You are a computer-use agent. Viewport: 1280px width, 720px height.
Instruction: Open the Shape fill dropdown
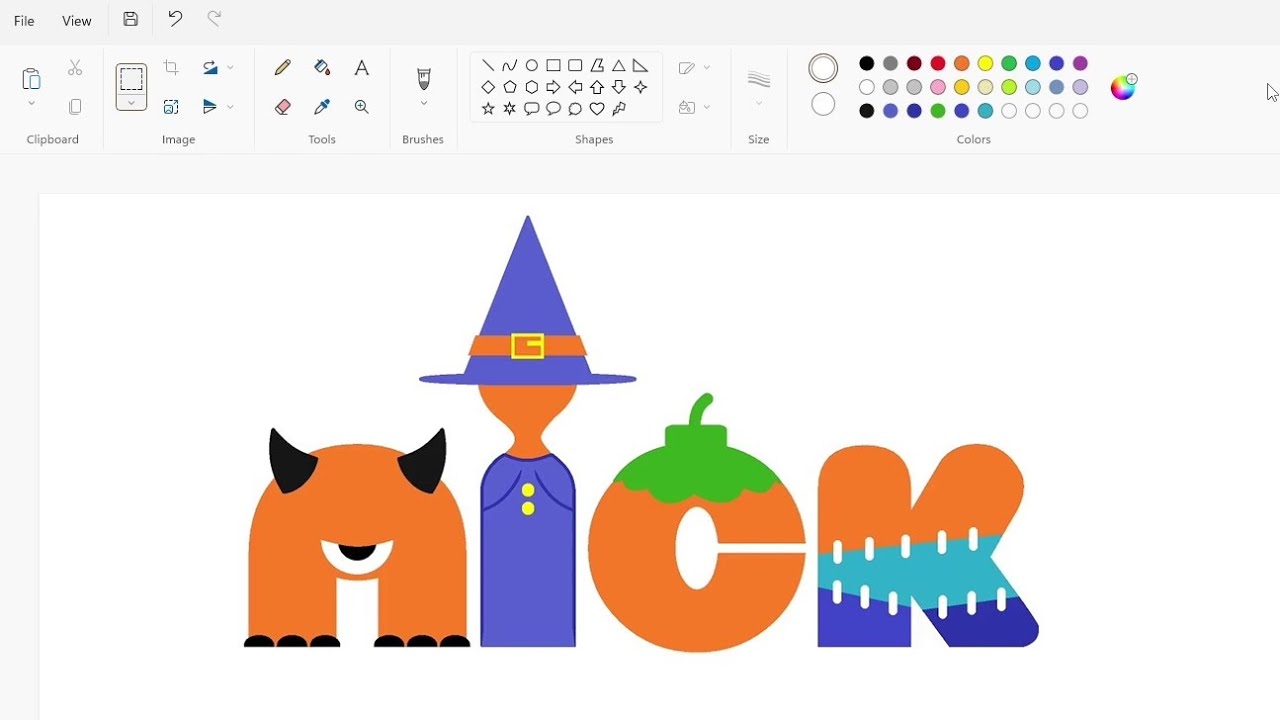[x=694, y=107]
